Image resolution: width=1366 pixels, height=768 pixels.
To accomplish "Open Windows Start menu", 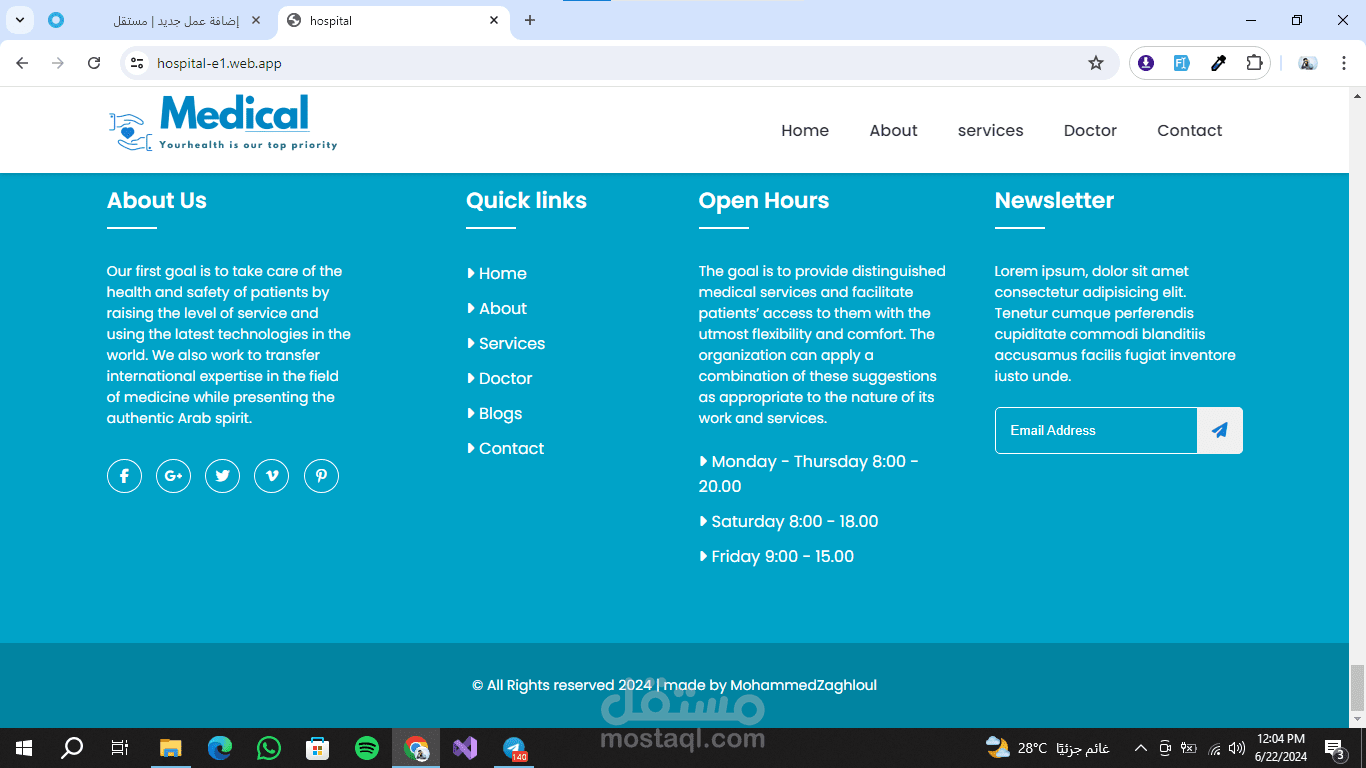I will pyautogui.click(x=24, y=748).
